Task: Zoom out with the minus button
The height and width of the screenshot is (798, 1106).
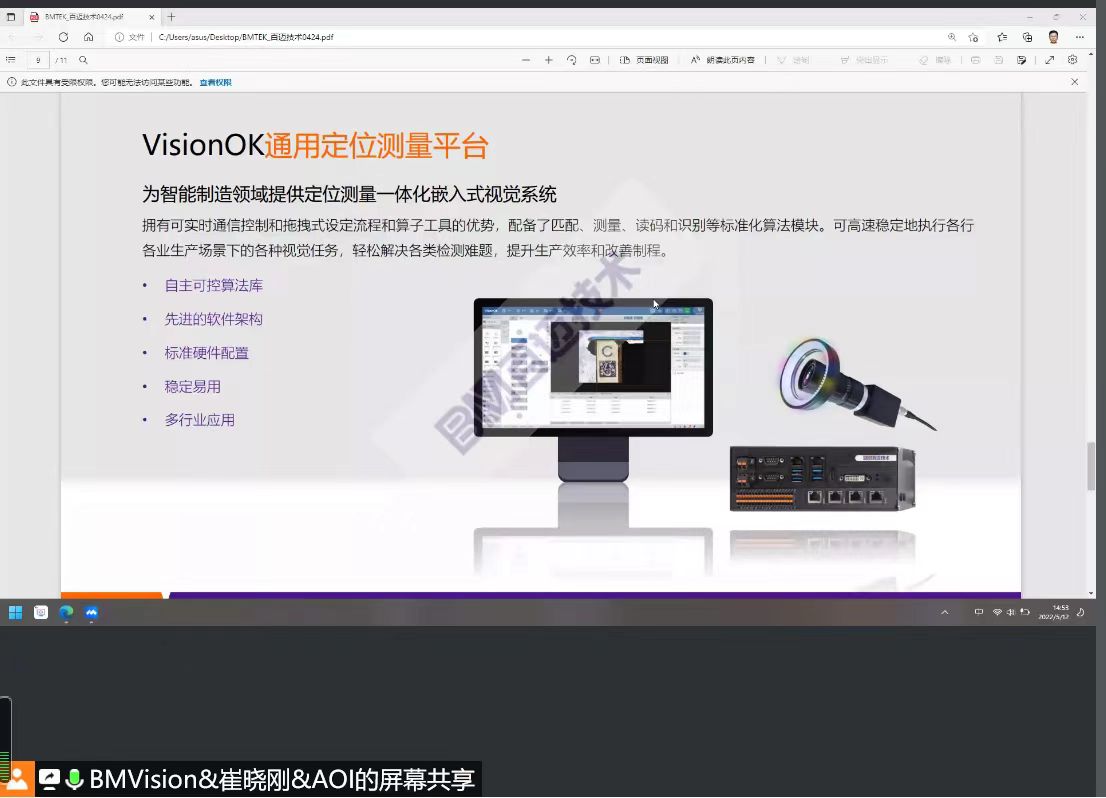Action: tap(526, 60)
